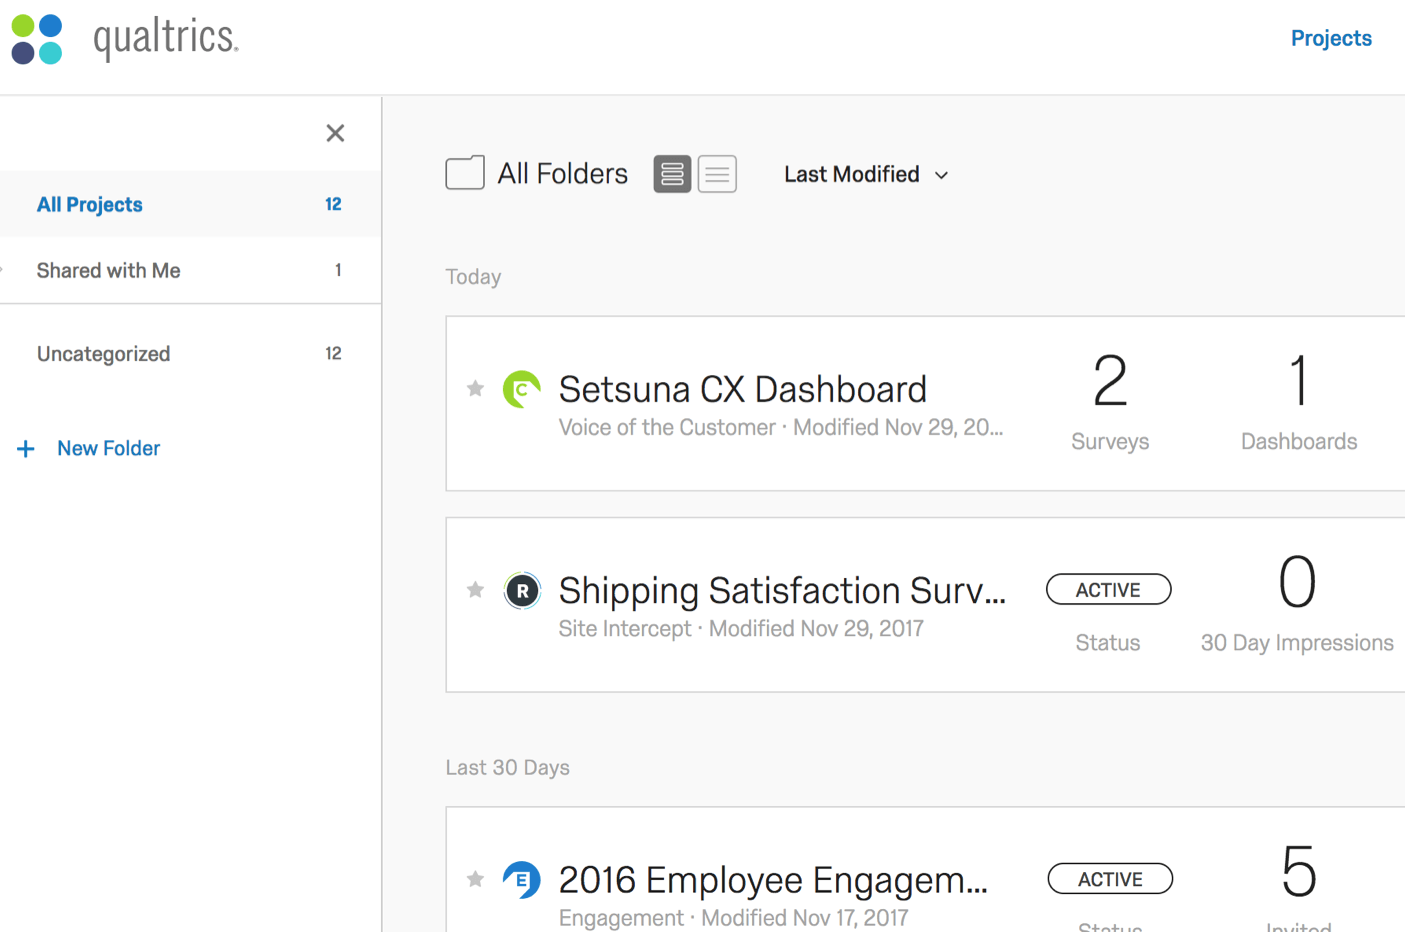This screenshot has width=1405, height=932.
Task: Click the All Folders label
Action: point(563,174)
